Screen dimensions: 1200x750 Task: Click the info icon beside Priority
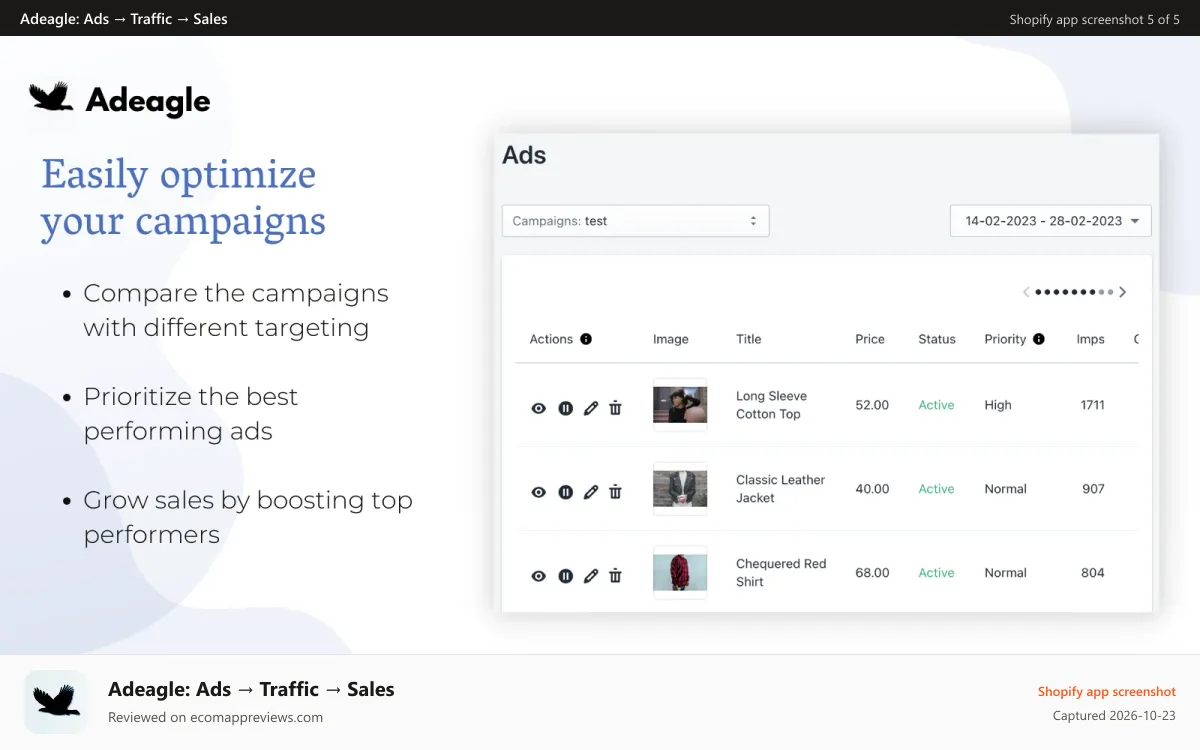[1039, 339]
